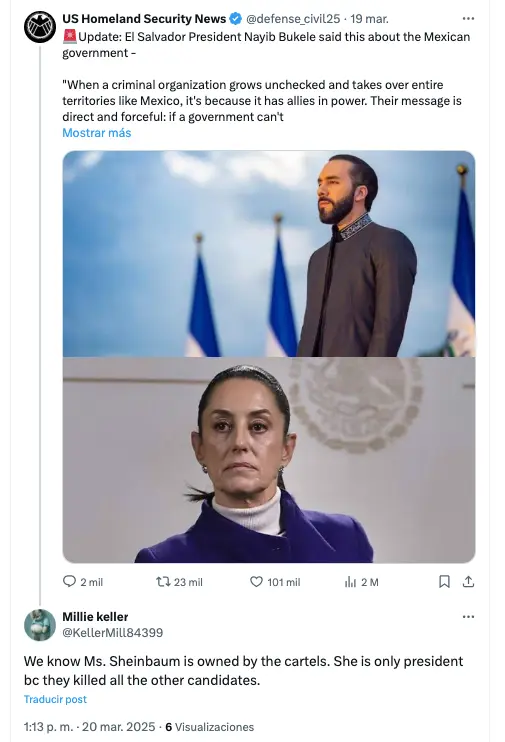Like the post via the heart icon

pyautogui.click(x=256, y=582)
